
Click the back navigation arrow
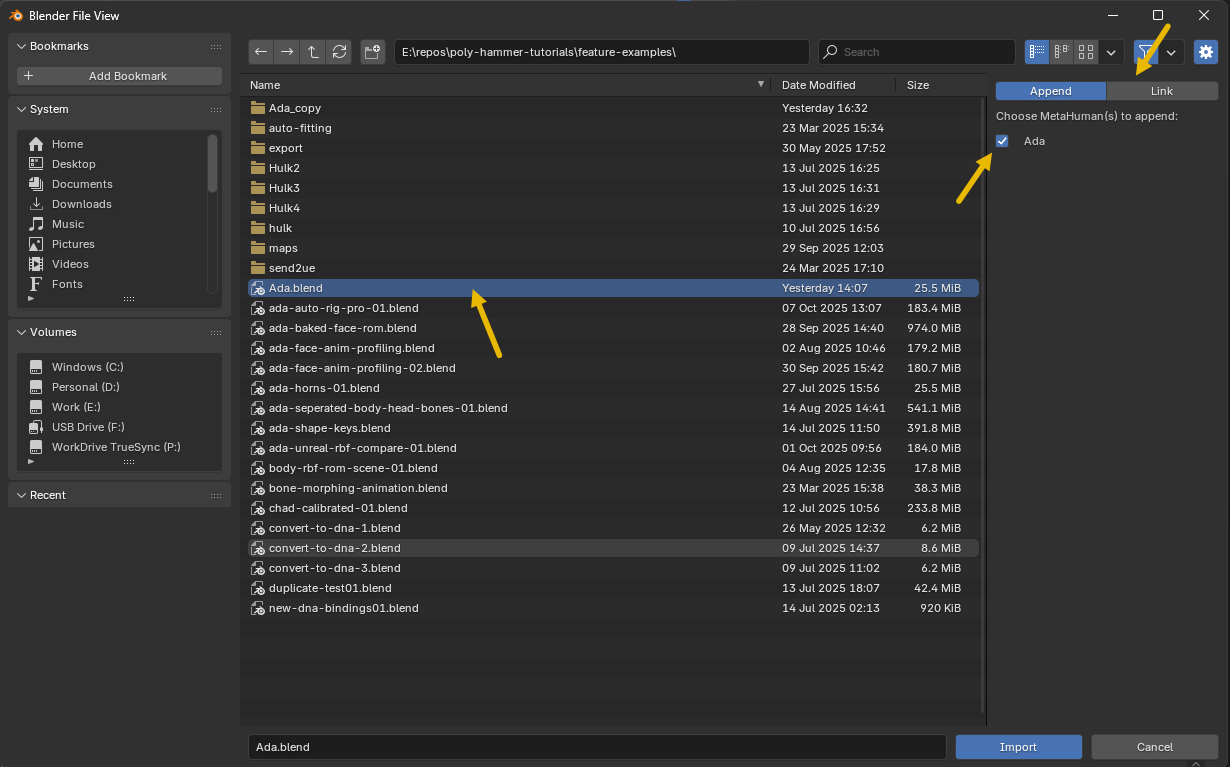coord(261,52)
